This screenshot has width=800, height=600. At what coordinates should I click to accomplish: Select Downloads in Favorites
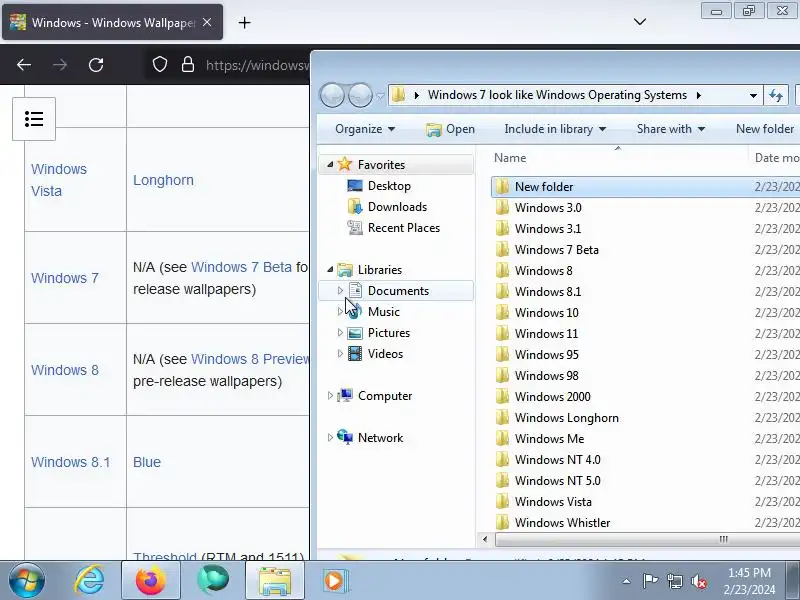tap(397, 207)
